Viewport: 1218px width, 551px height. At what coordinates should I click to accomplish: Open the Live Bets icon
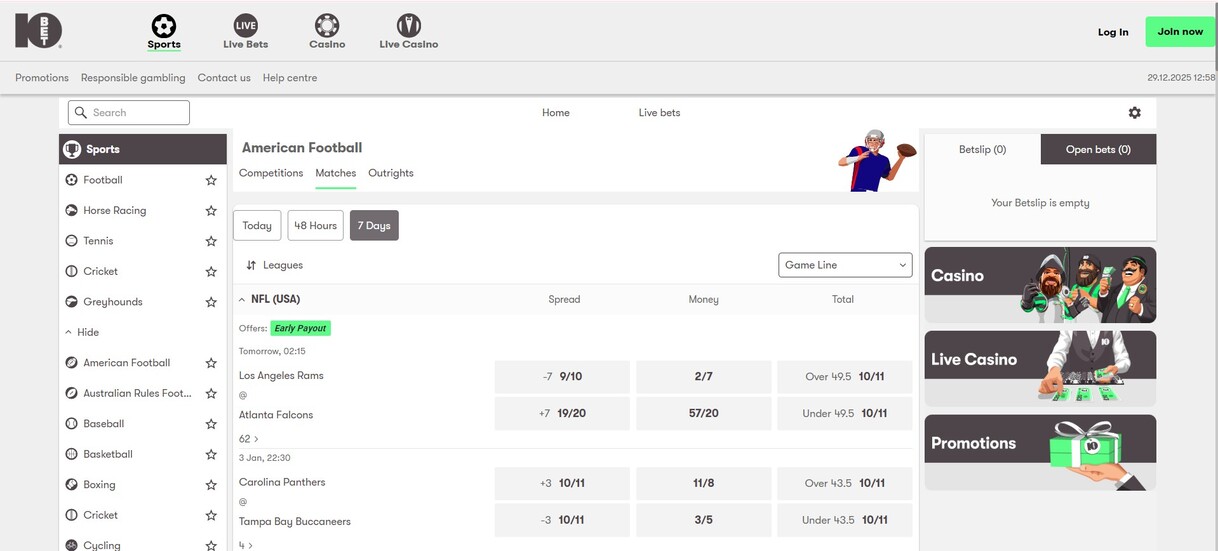245,25
